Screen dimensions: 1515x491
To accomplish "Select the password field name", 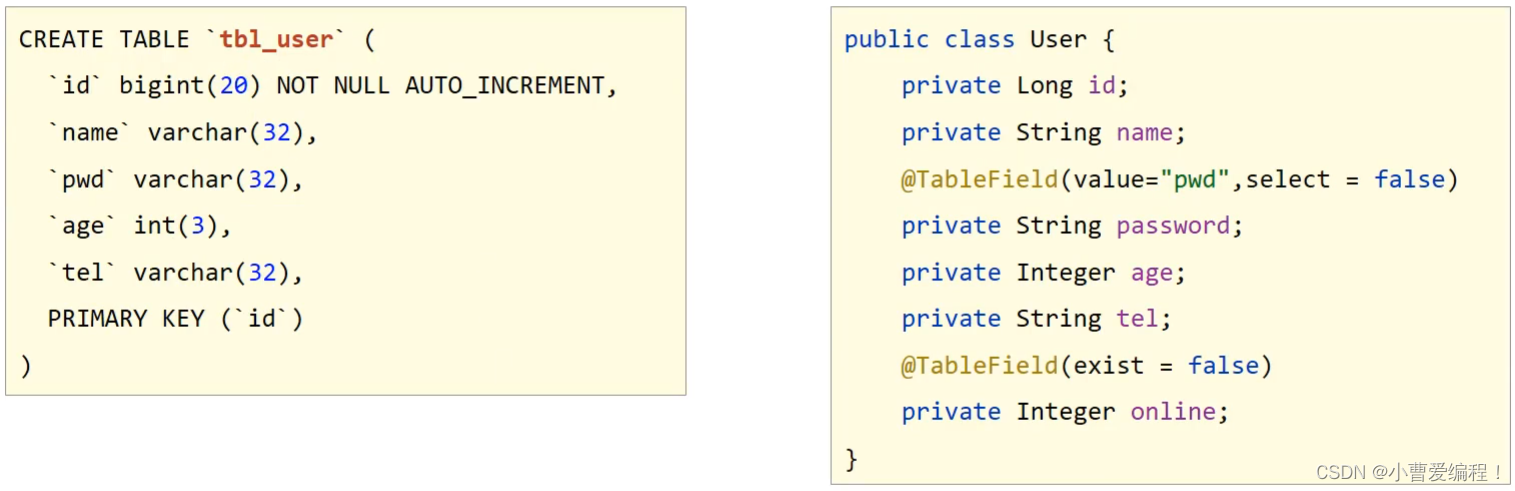I will click(x=1173, y=226).
